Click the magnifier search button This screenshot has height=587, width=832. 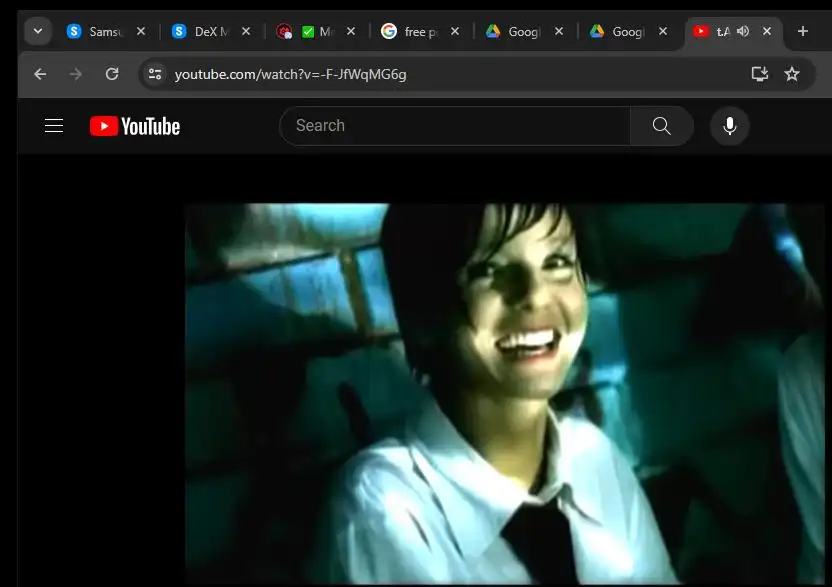662,126
